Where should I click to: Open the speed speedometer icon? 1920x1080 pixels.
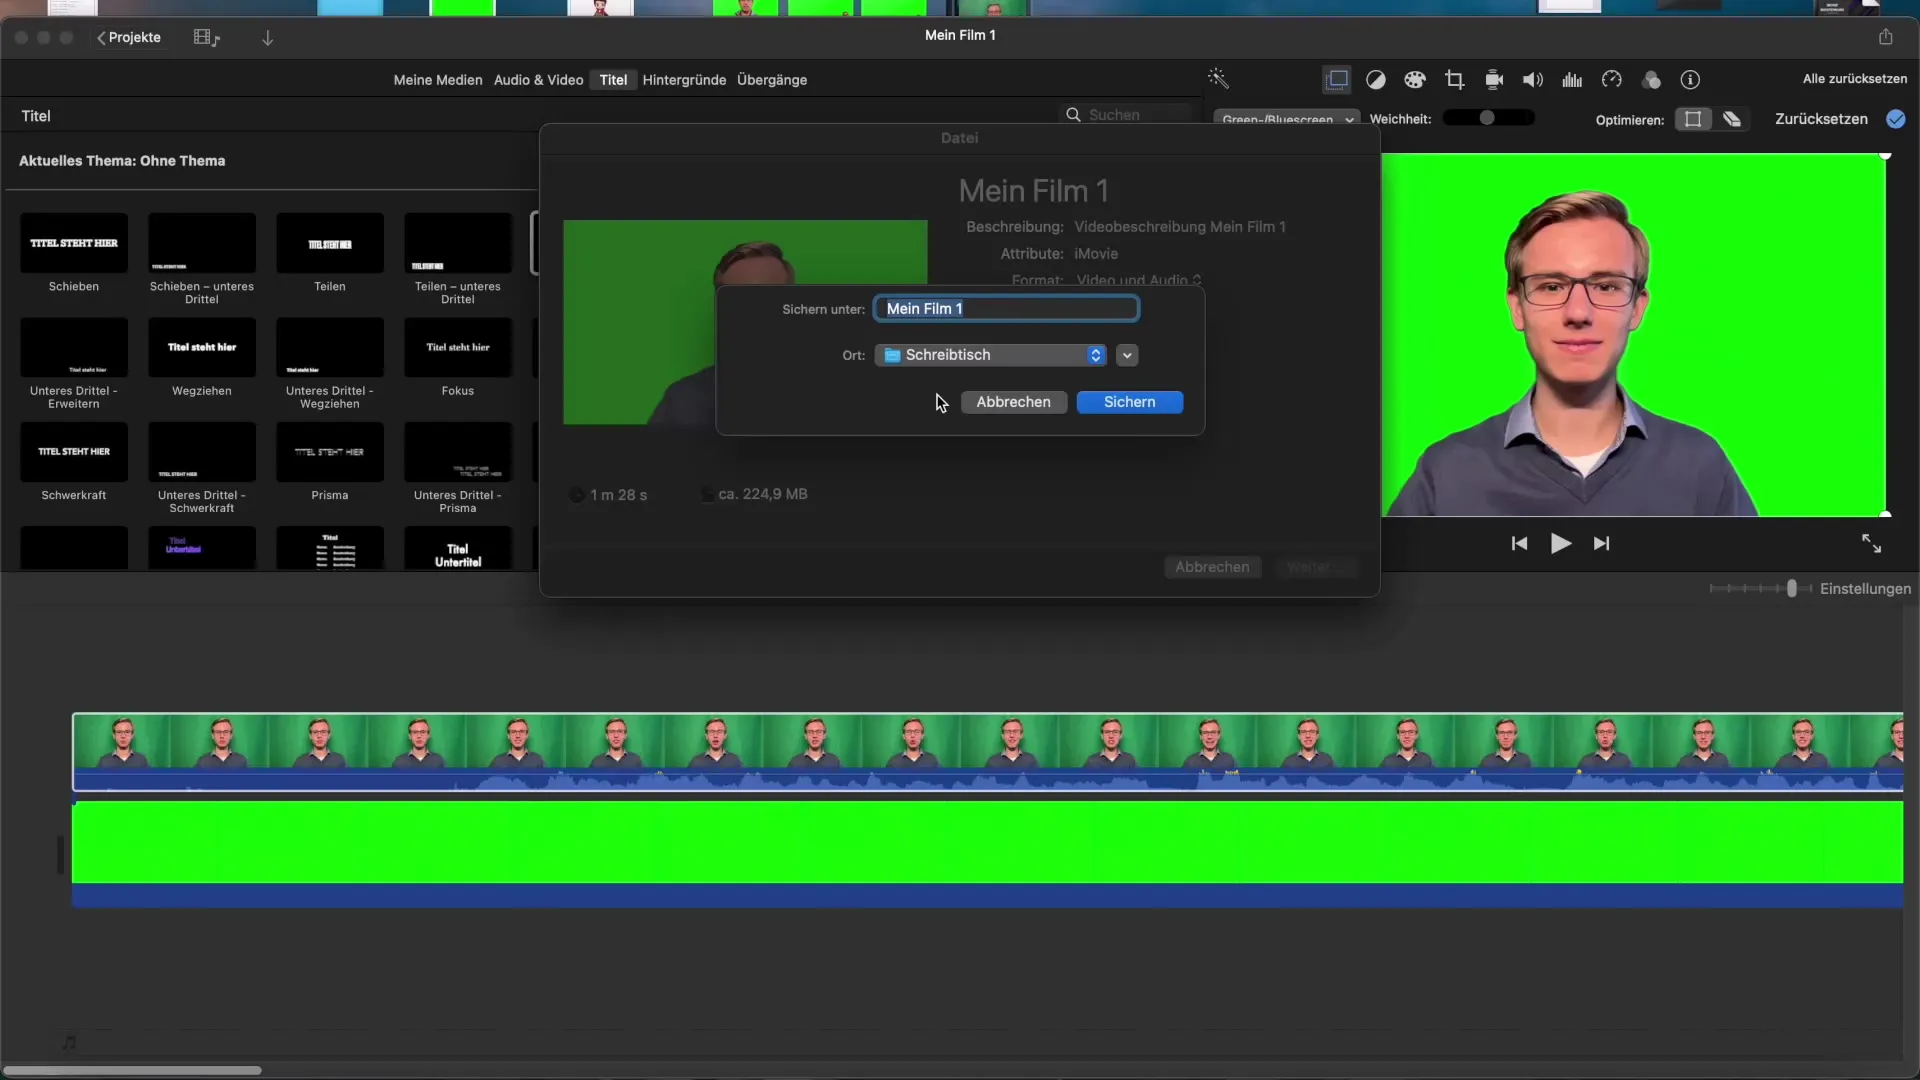1612,80
